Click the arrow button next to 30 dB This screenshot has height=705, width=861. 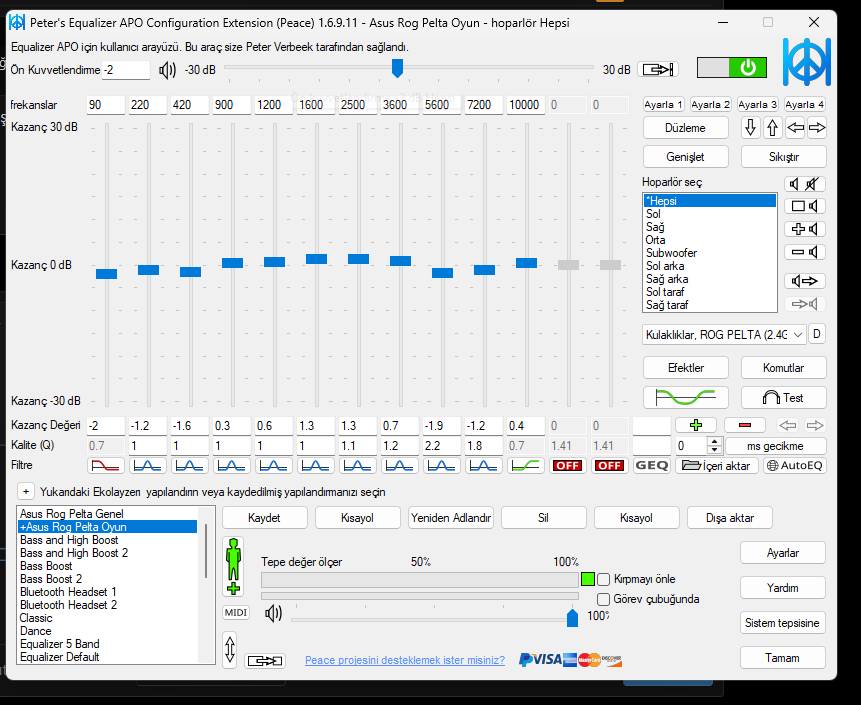click(658, 70)
